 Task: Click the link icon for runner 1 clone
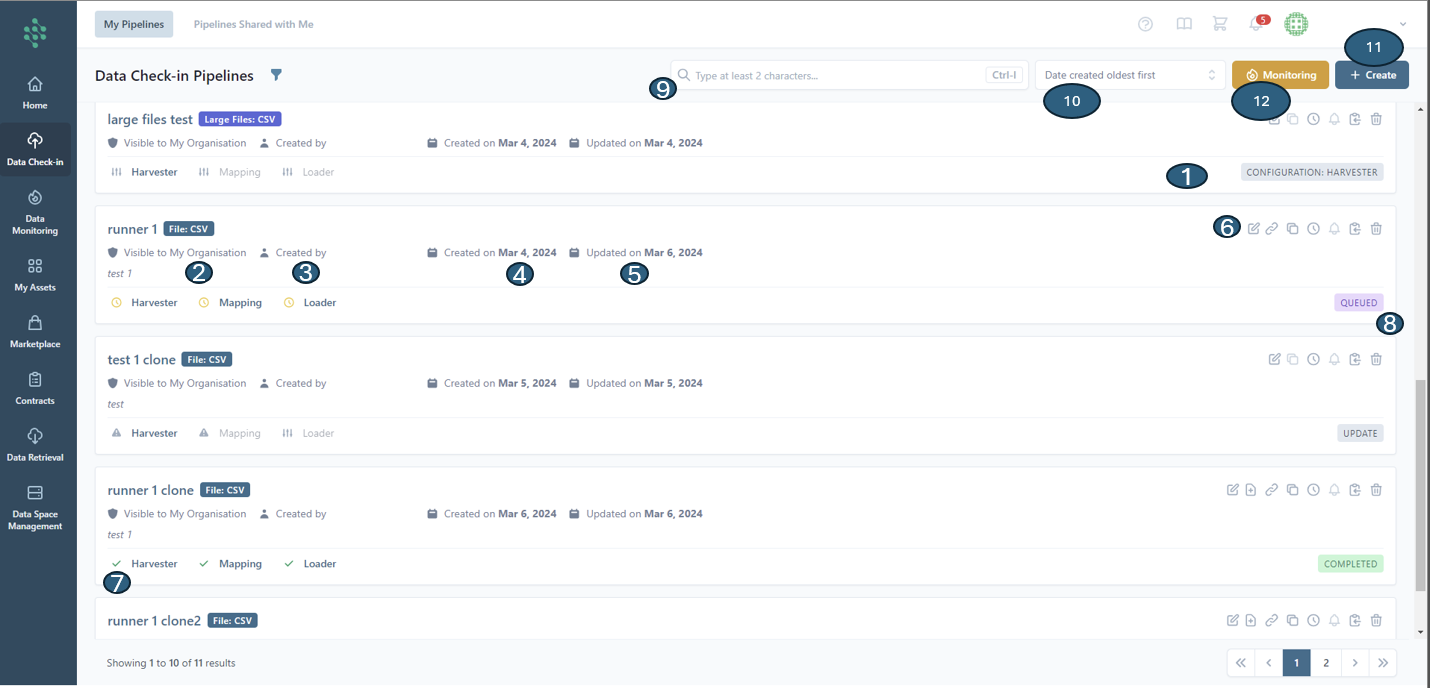[x=1271, y=490]
